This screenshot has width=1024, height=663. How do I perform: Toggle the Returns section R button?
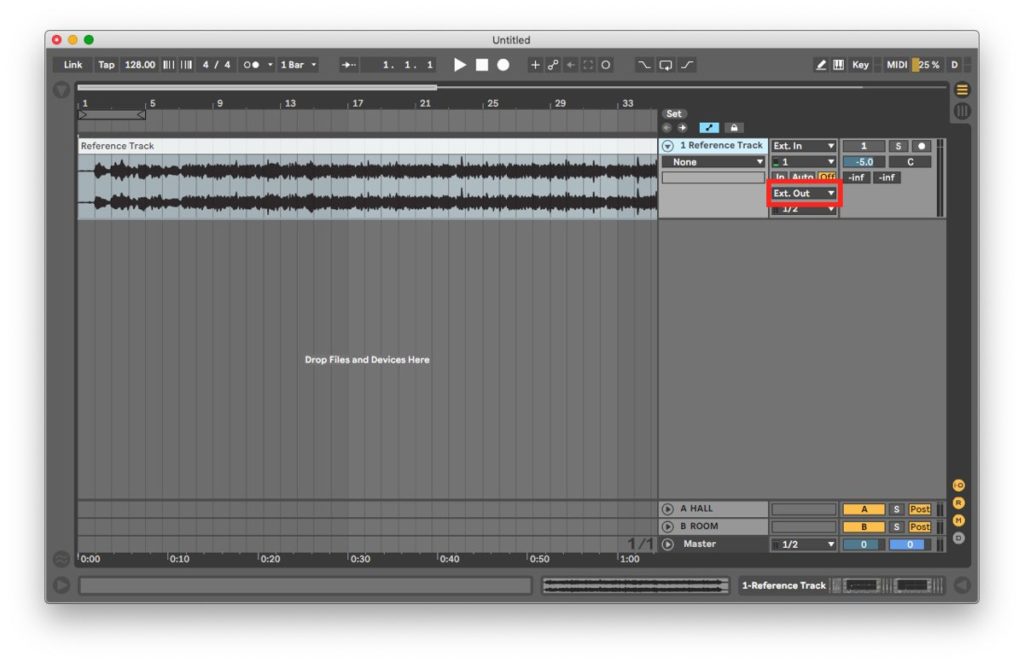tap(959, 503)
